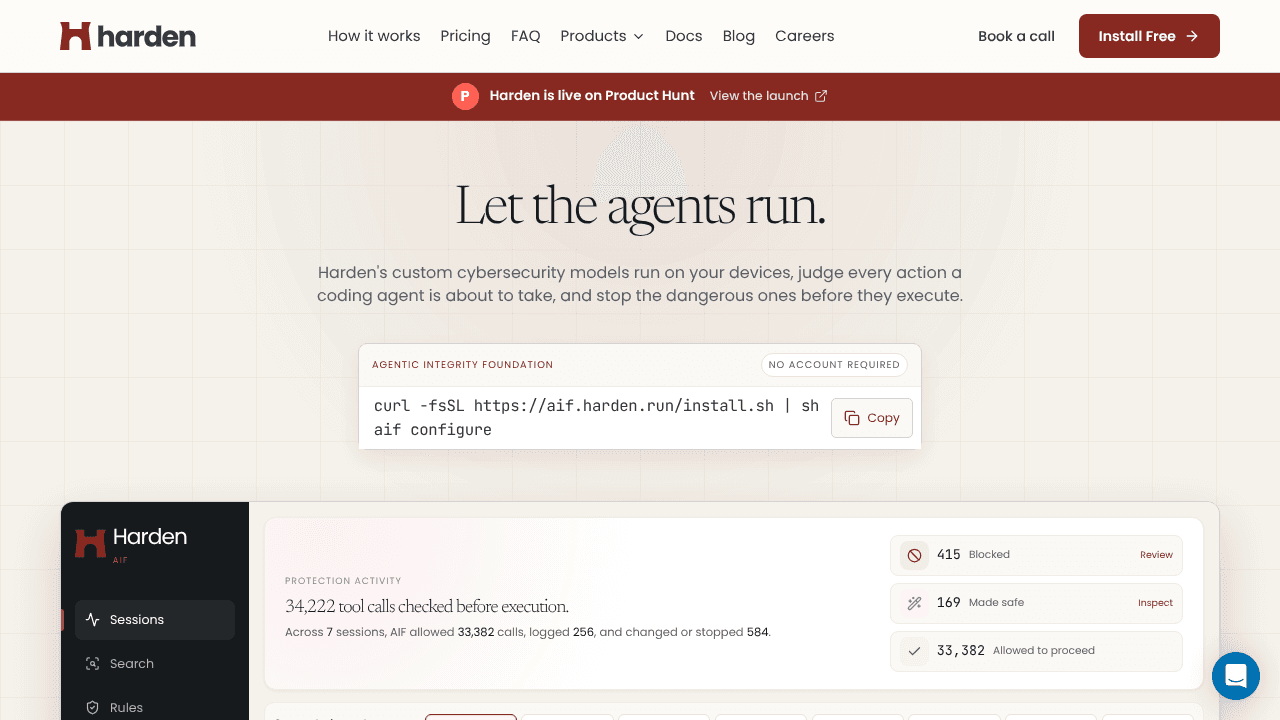Open the FAQ link

[x=525, y=36]
